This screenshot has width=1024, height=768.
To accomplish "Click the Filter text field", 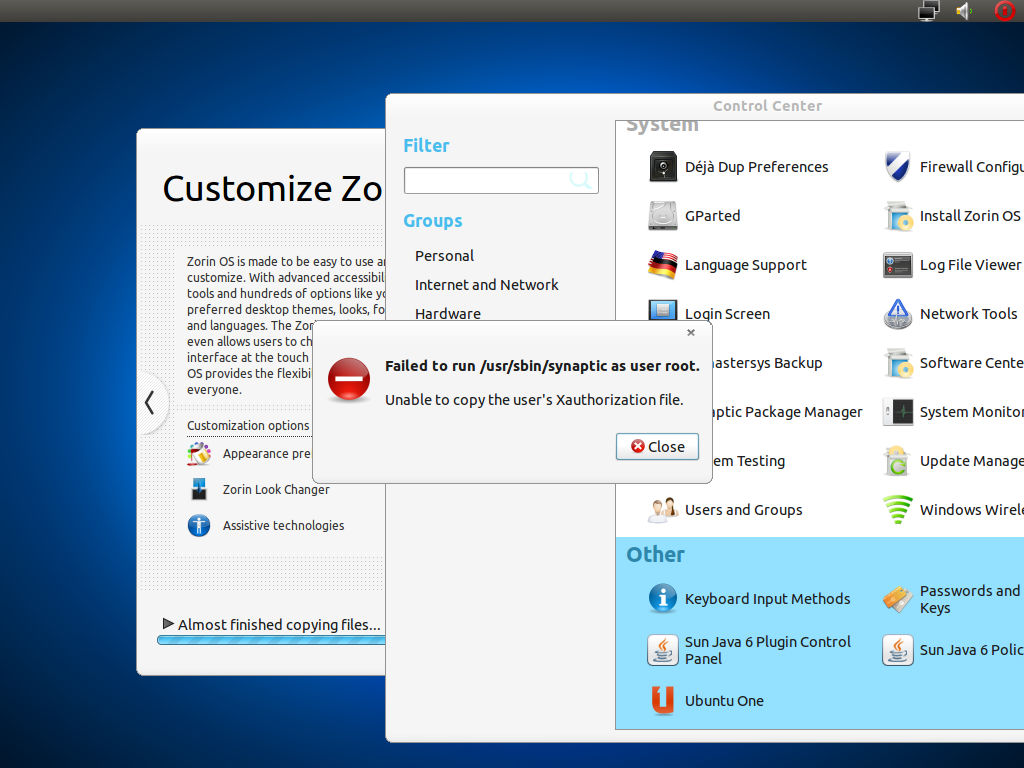I will coord(501,180).
